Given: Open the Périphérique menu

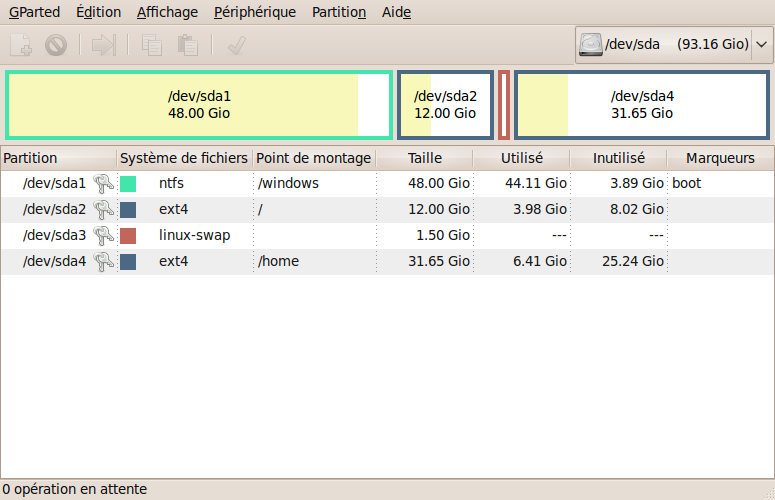Looking at the screenshot, I should click(x=255, y=12).
